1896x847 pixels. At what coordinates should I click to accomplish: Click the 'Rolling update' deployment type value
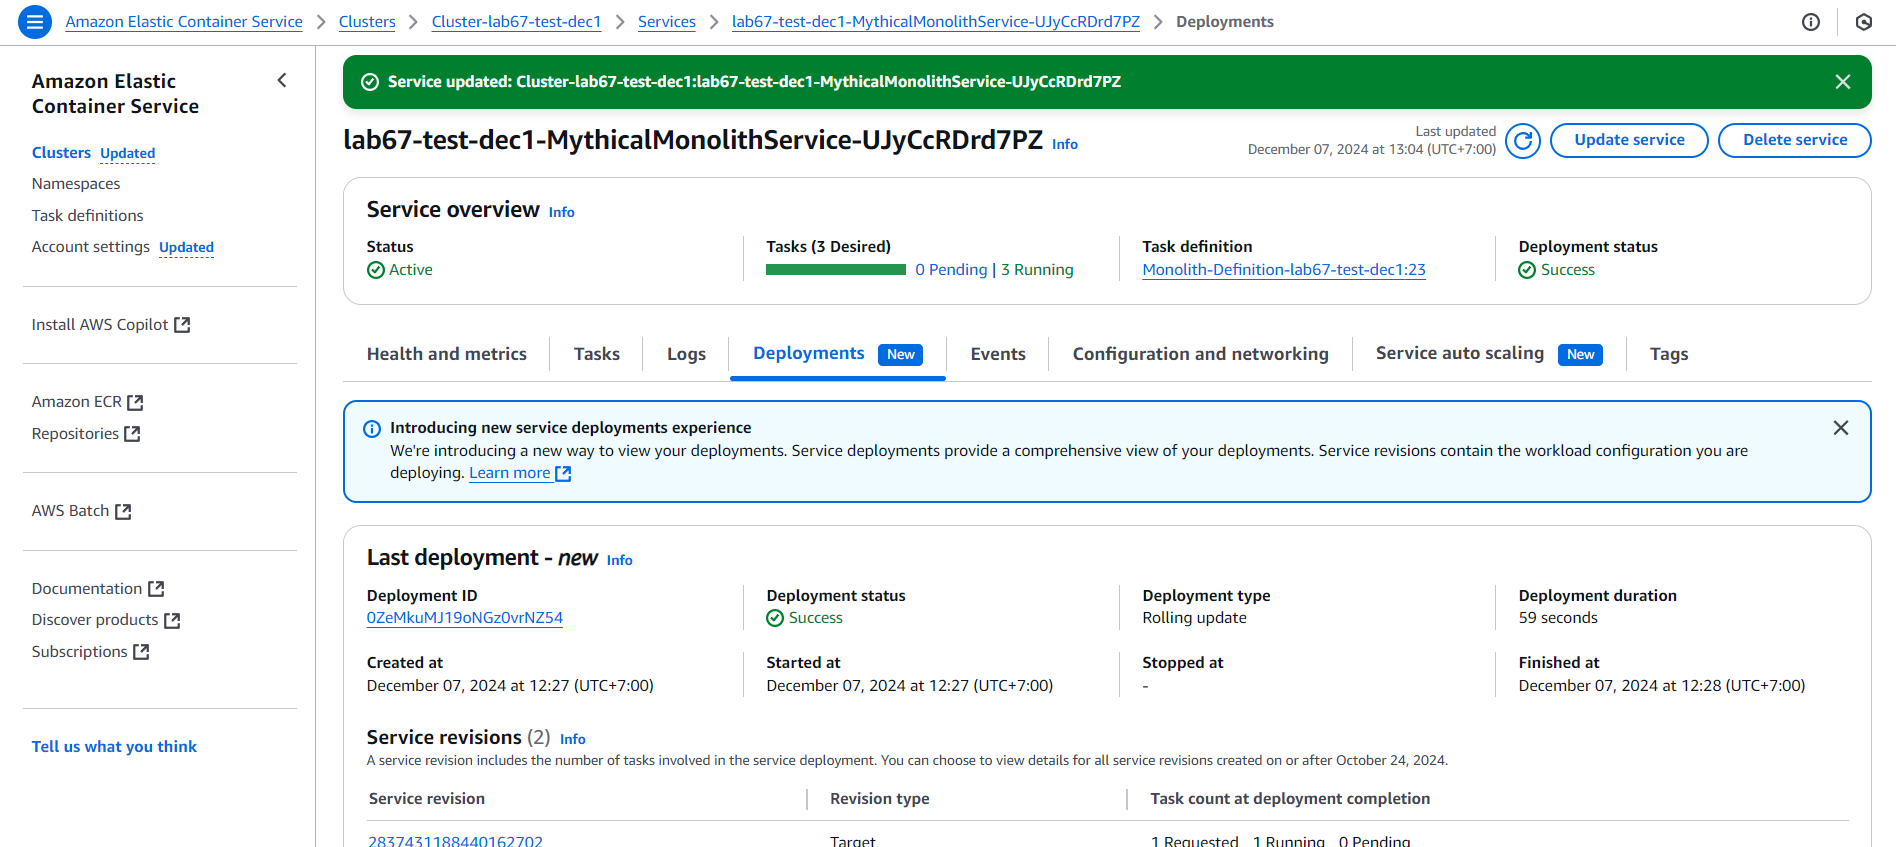1195,618
